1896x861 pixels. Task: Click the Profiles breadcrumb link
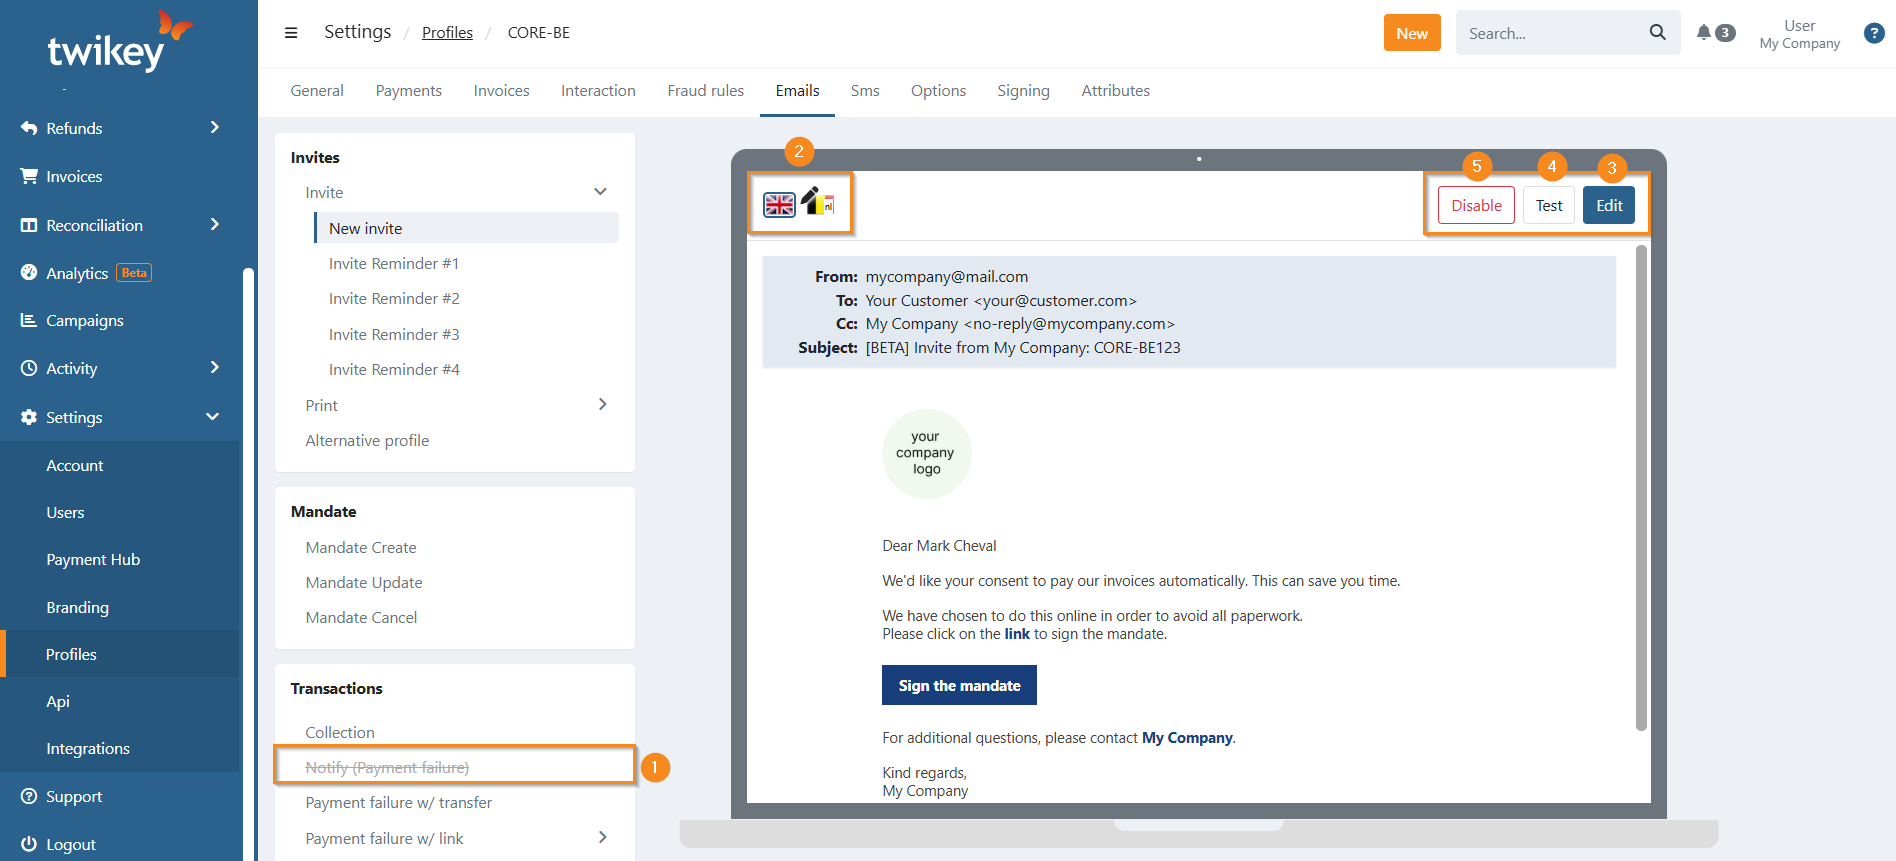447,33
